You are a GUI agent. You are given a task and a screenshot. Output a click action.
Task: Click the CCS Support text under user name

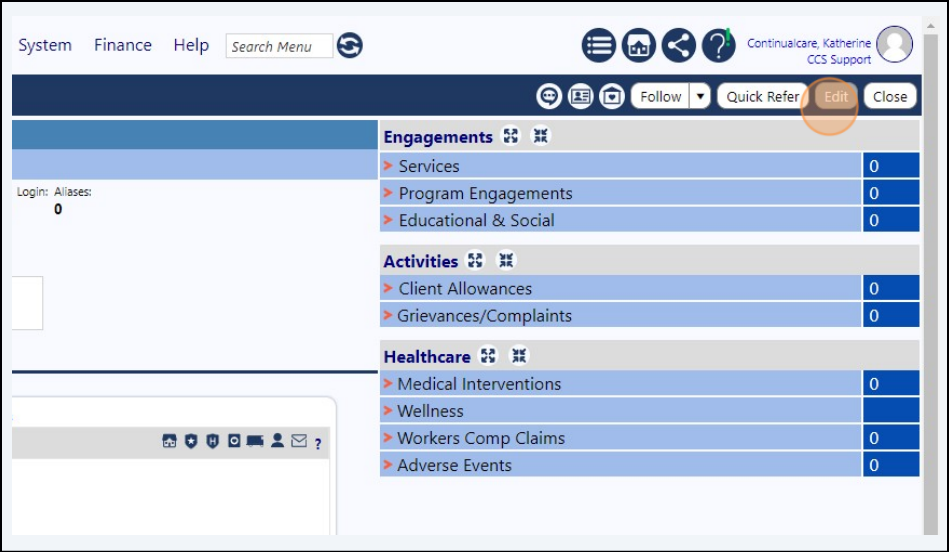click(x=838, y=59)
